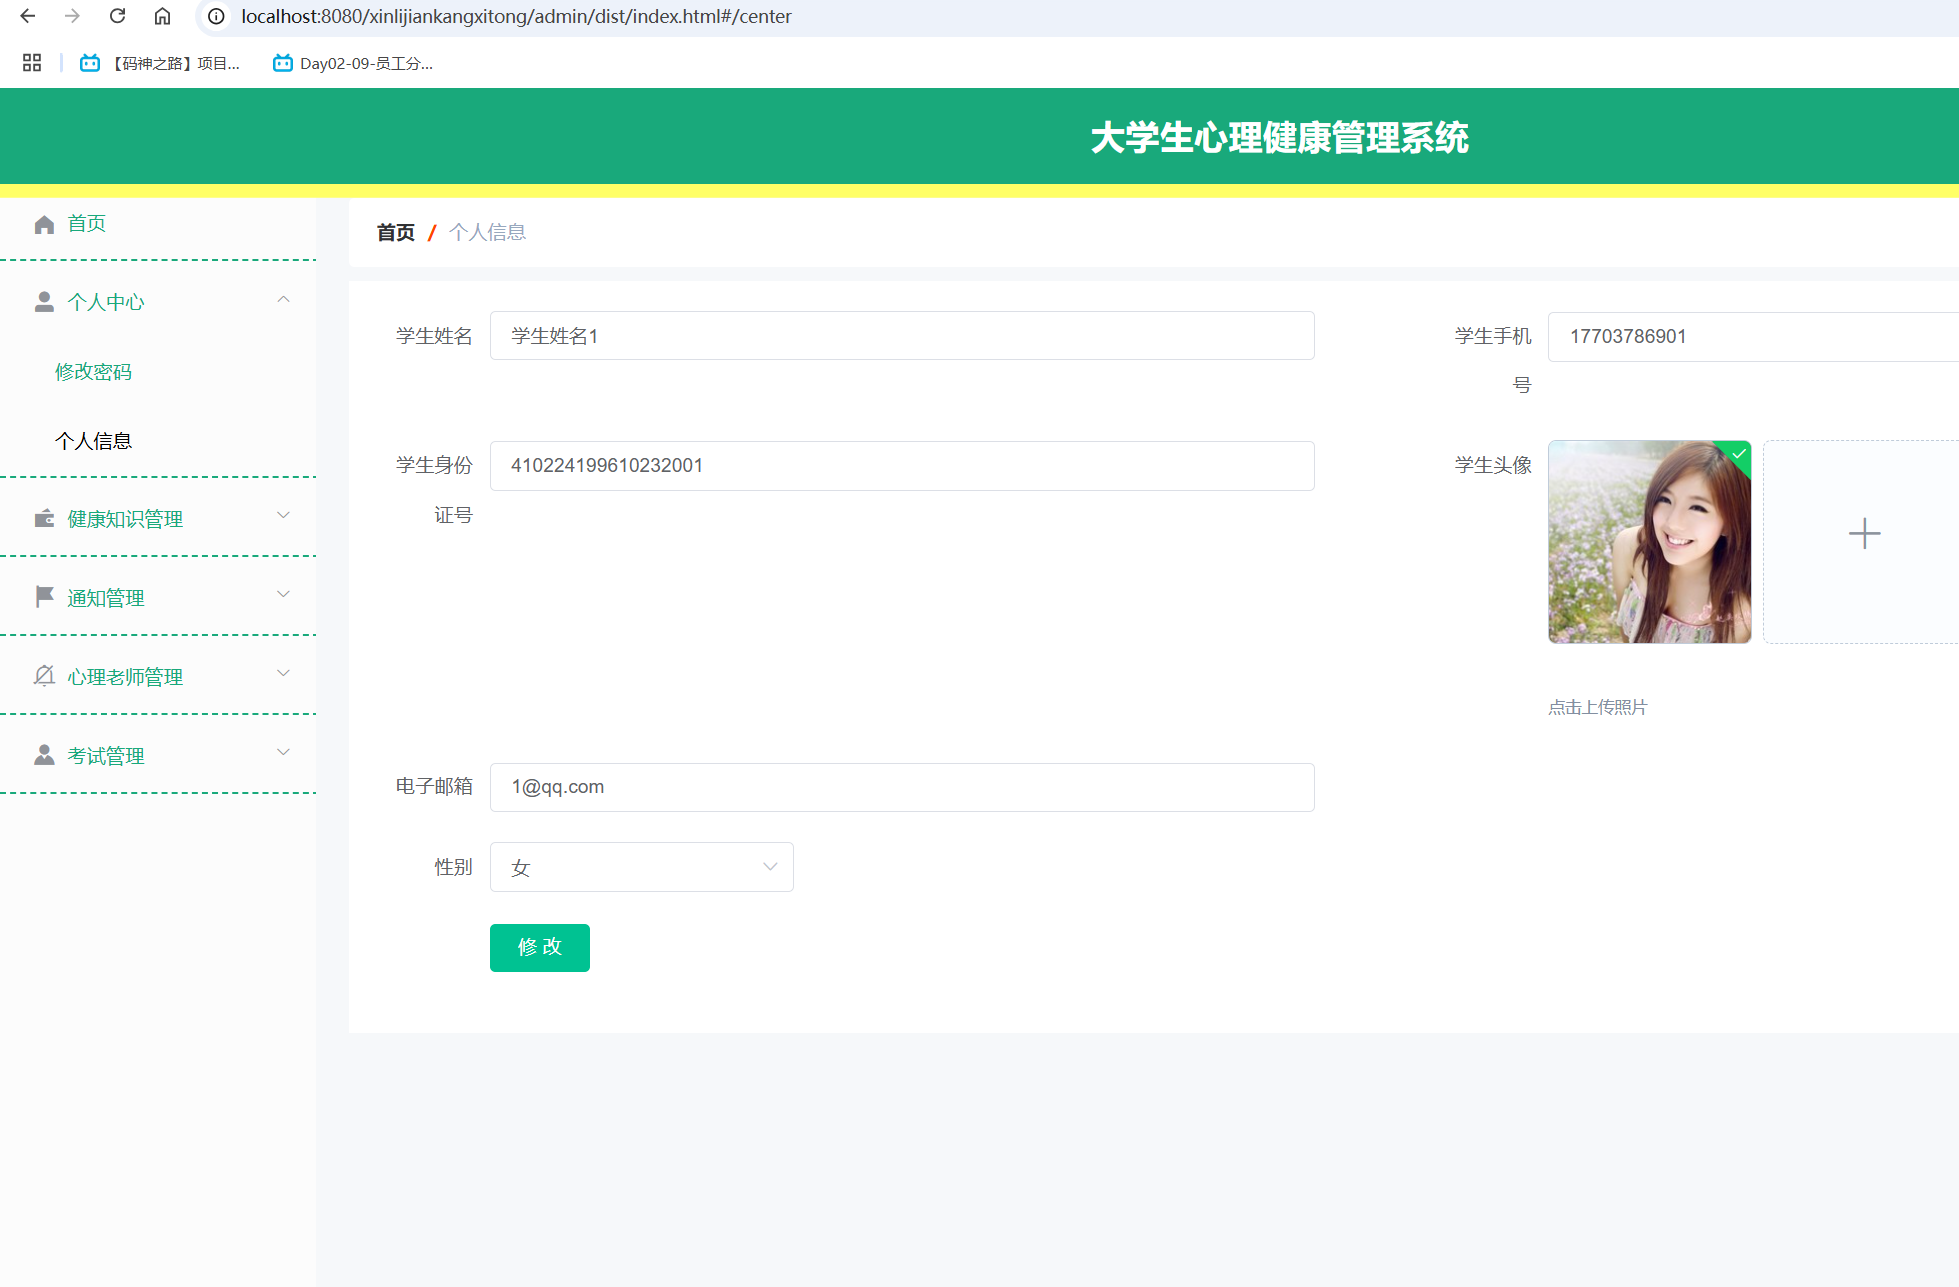Click the muted bell icon beside 心理老师管理

(x=44, y=676)
